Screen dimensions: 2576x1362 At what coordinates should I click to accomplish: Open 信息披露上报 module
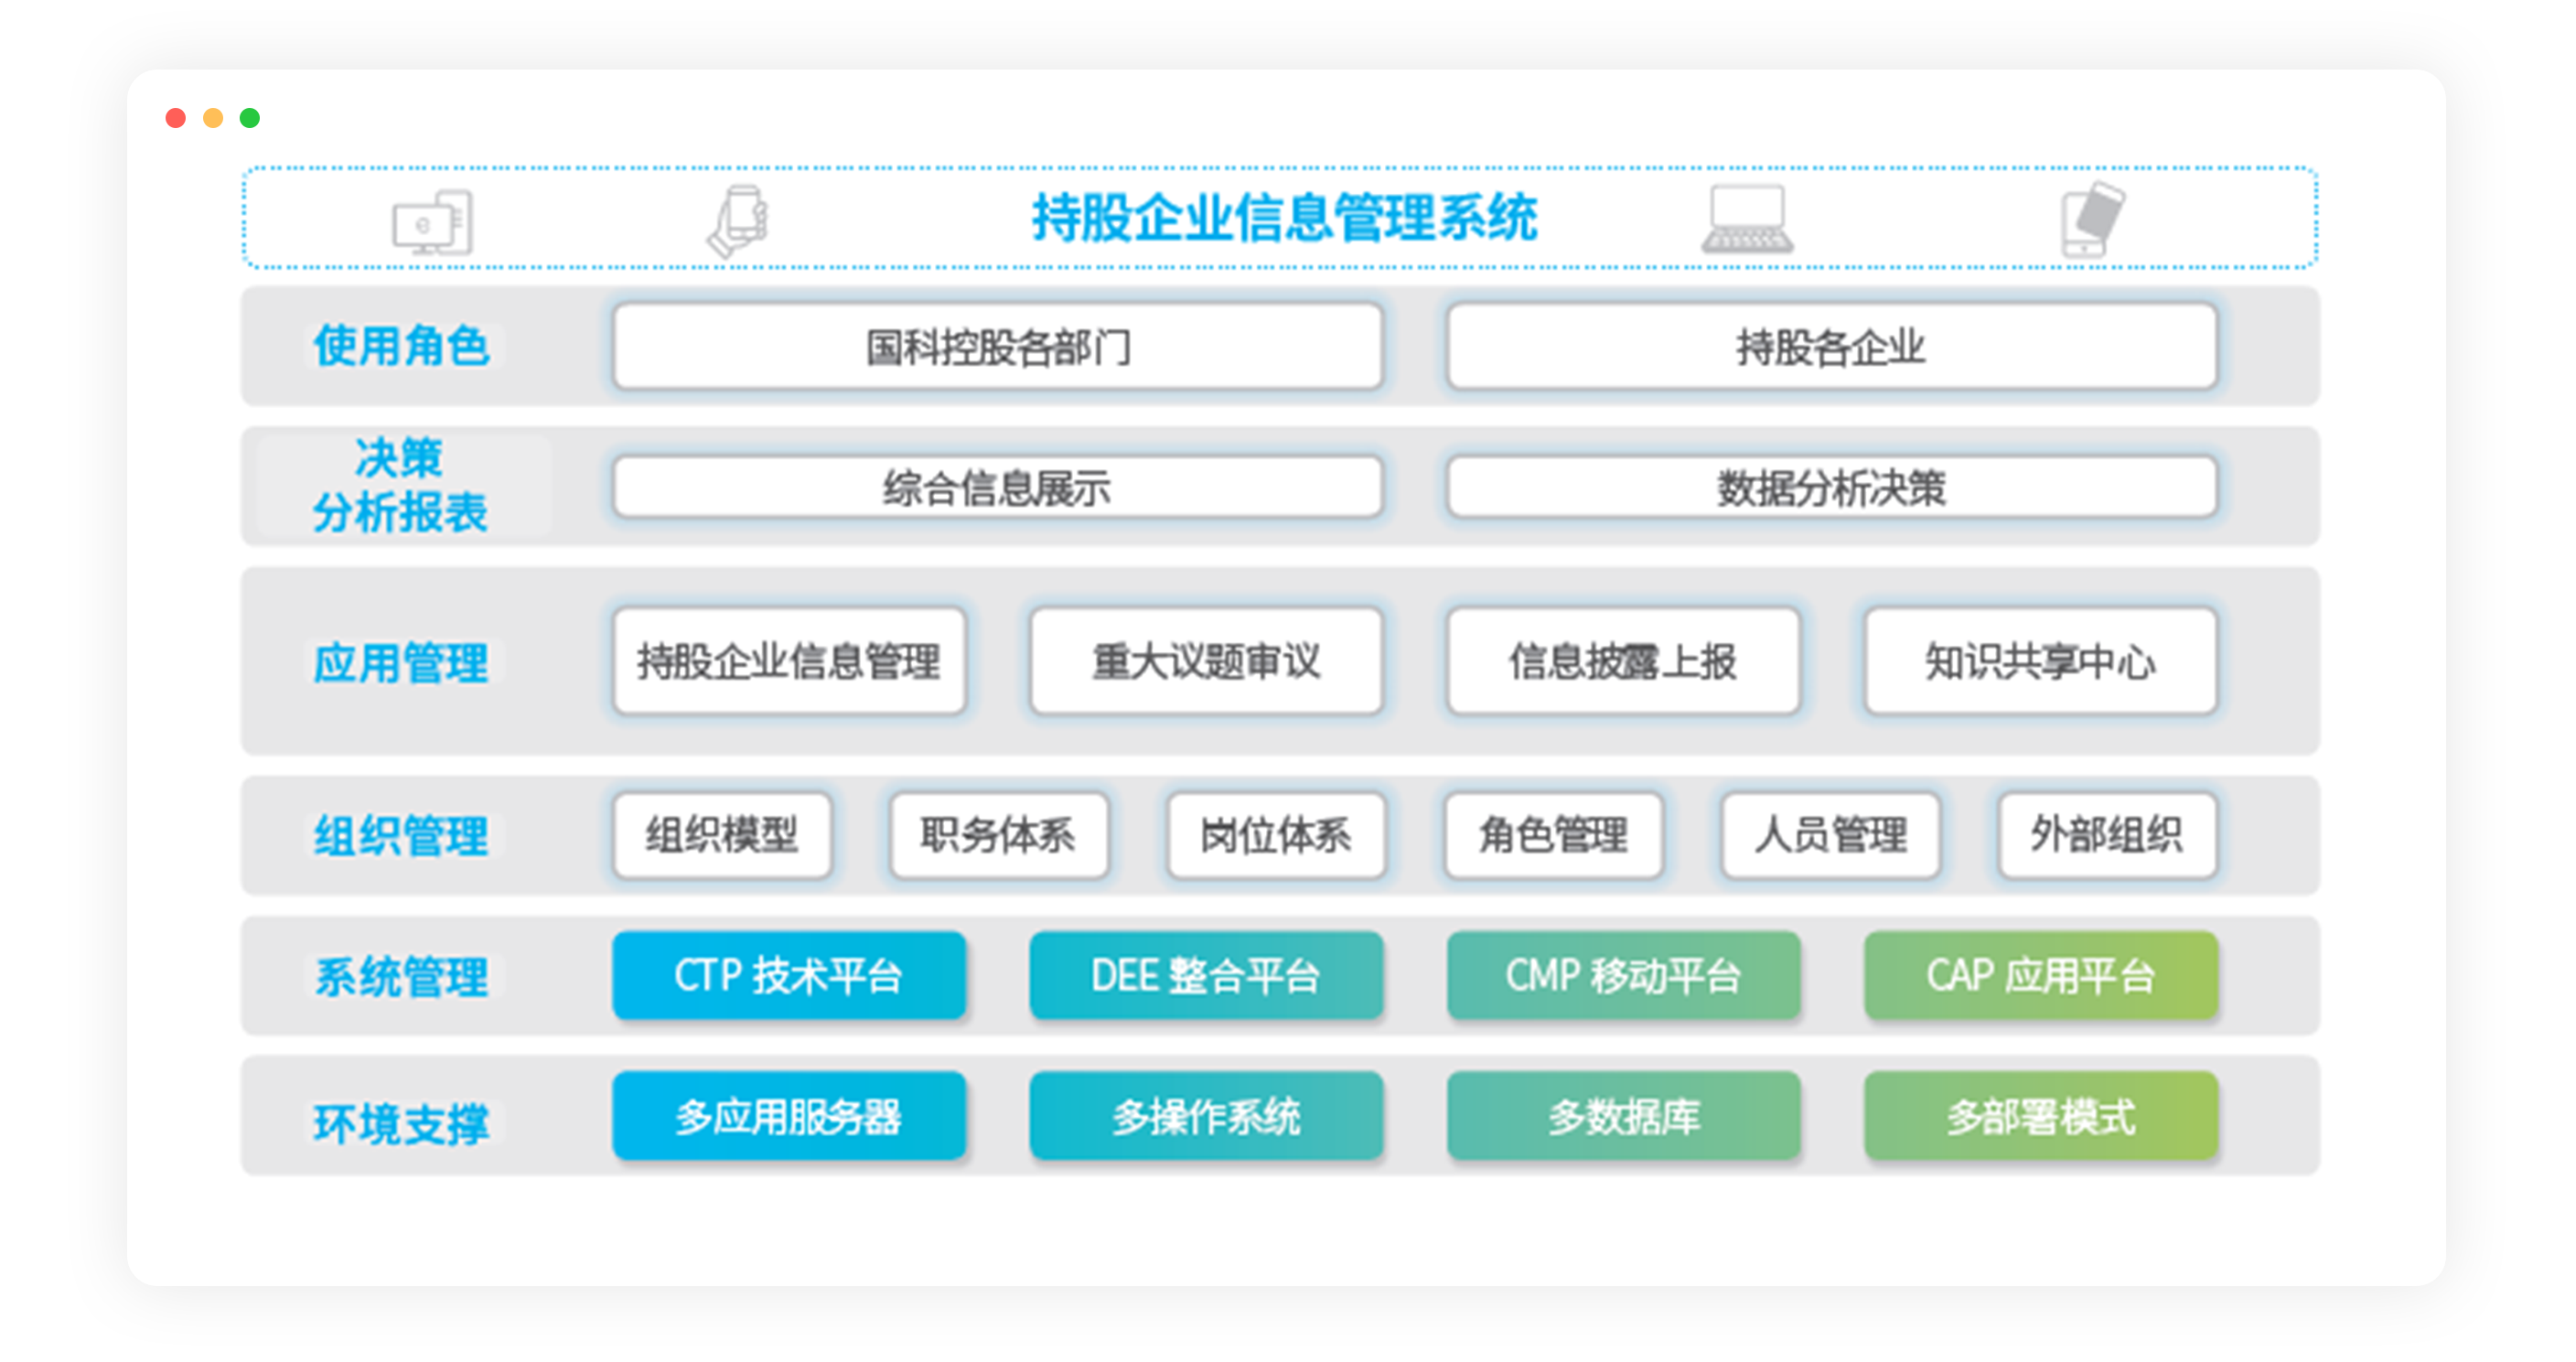pyautogui.click(x=1622, y=661)
